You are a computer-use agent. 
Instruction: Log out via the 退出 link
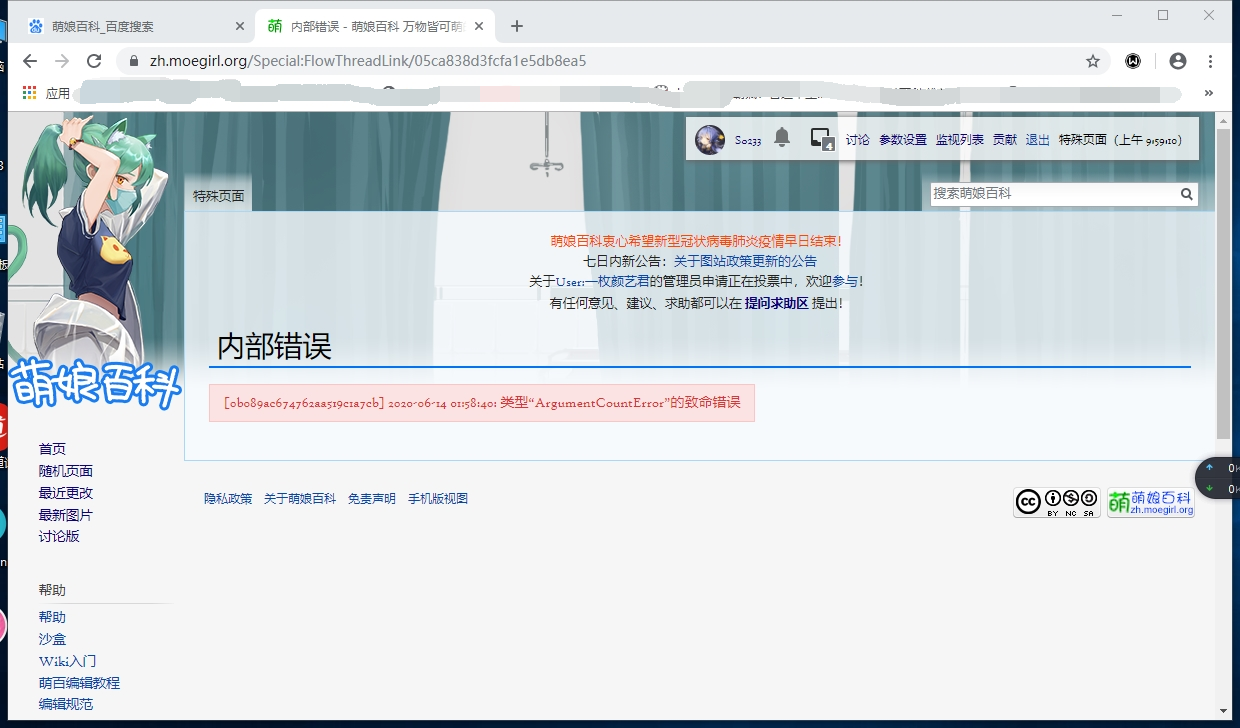(1036, 140)
